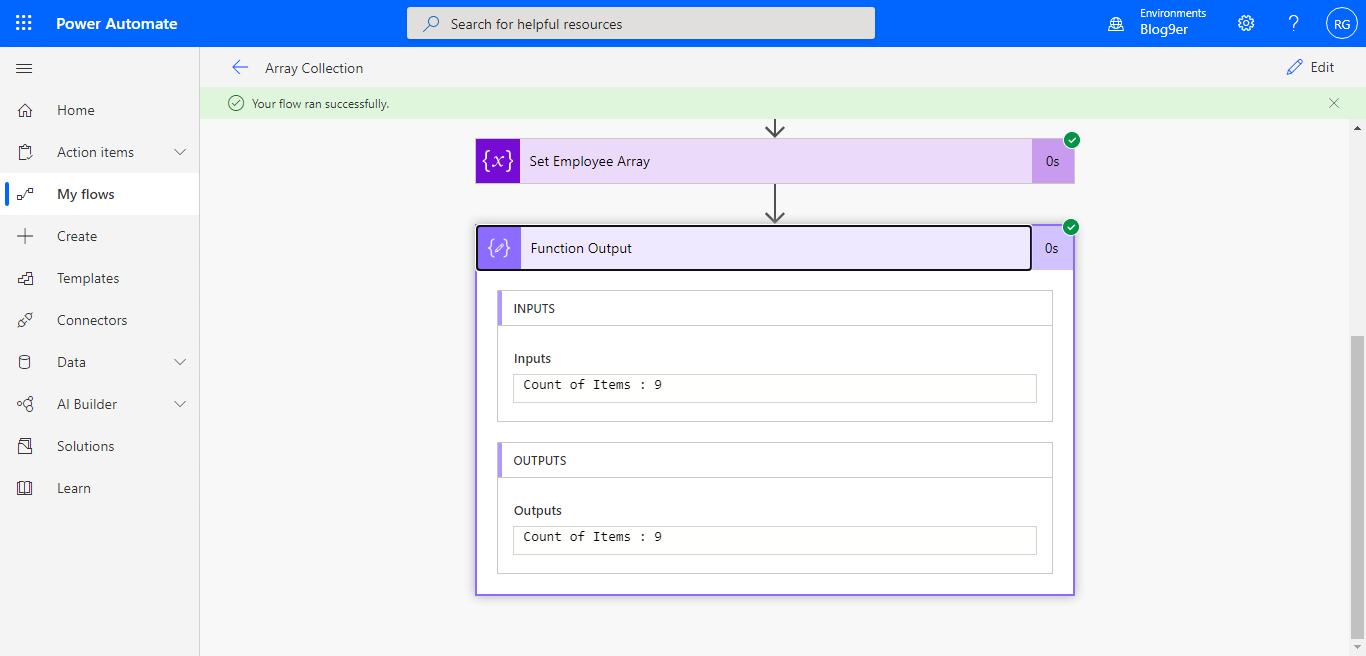Click the scrollbar up arrow
This screenshot has height=656, width=1366.
pyautogui.click(x=1357, y=128)
